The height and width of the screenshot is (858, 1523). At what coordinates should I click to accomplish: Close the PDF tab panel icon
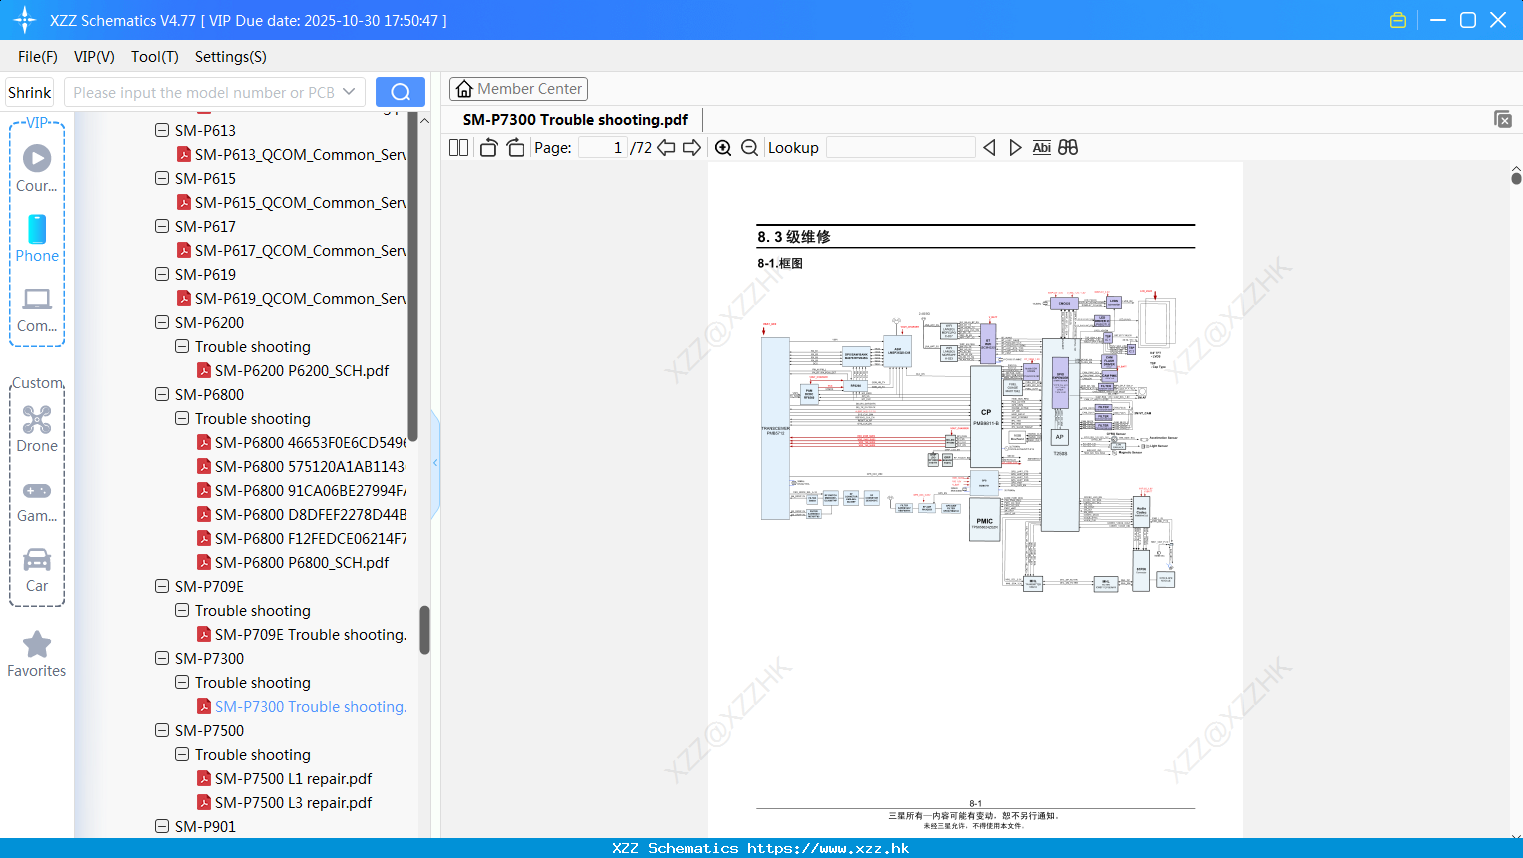point(1502,119)
